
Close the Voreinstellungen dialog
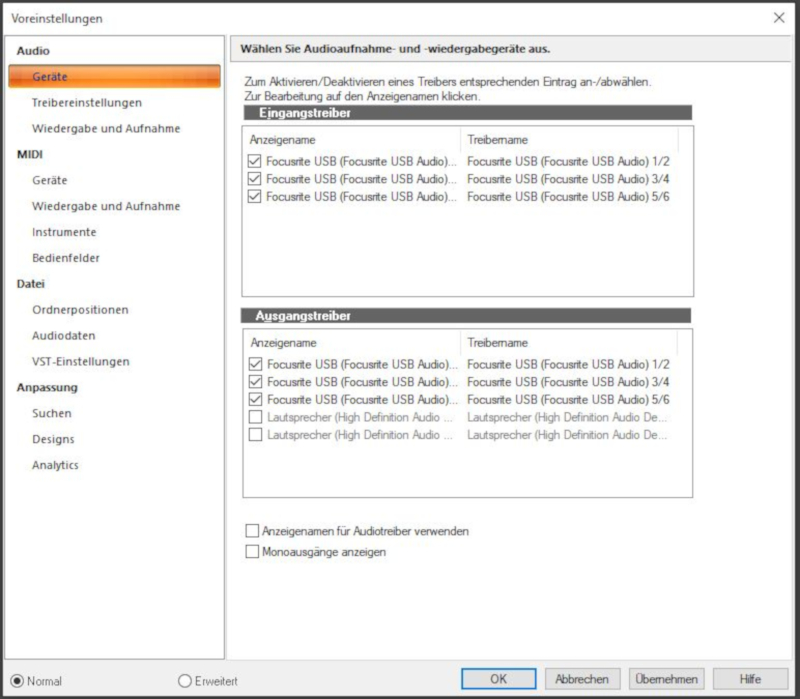[x=779, y=18]
